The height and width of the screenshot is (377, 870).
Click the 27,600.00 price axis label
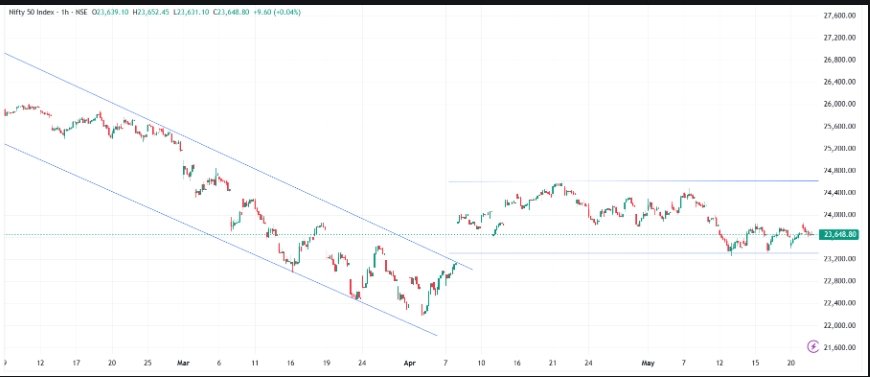pyautogui.click(x=838, y=16)
